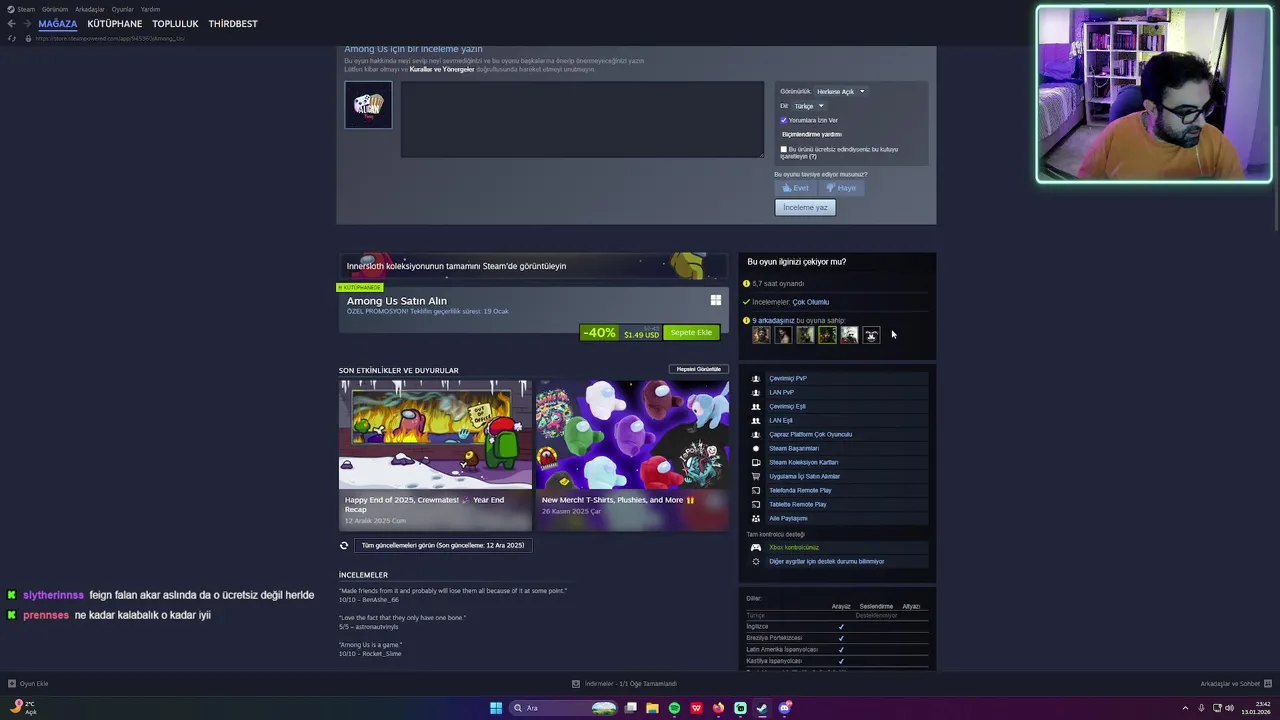Go back with the navigation back arrow
The image size is (1280, 720).
(x=11, y=23)
